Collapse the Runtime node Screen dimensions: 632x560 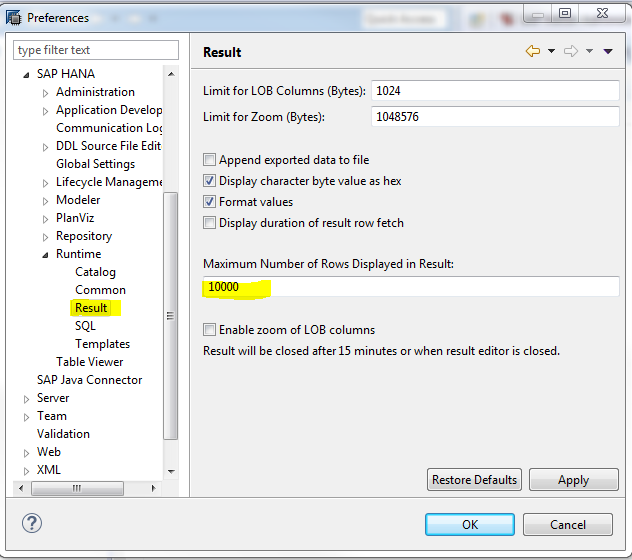[x=46, y=255]
